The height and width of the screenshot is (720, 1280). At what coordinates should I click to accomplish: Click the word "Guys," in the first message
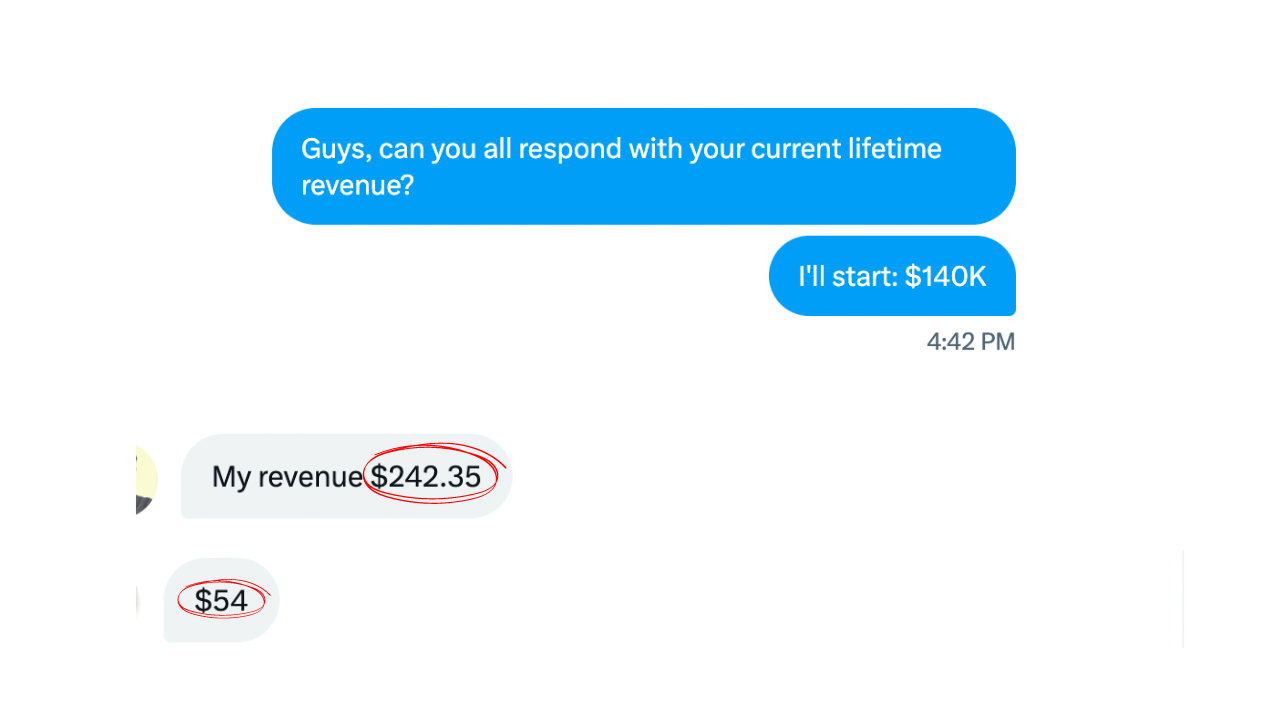pyautogui.click(x=336, y=149)
